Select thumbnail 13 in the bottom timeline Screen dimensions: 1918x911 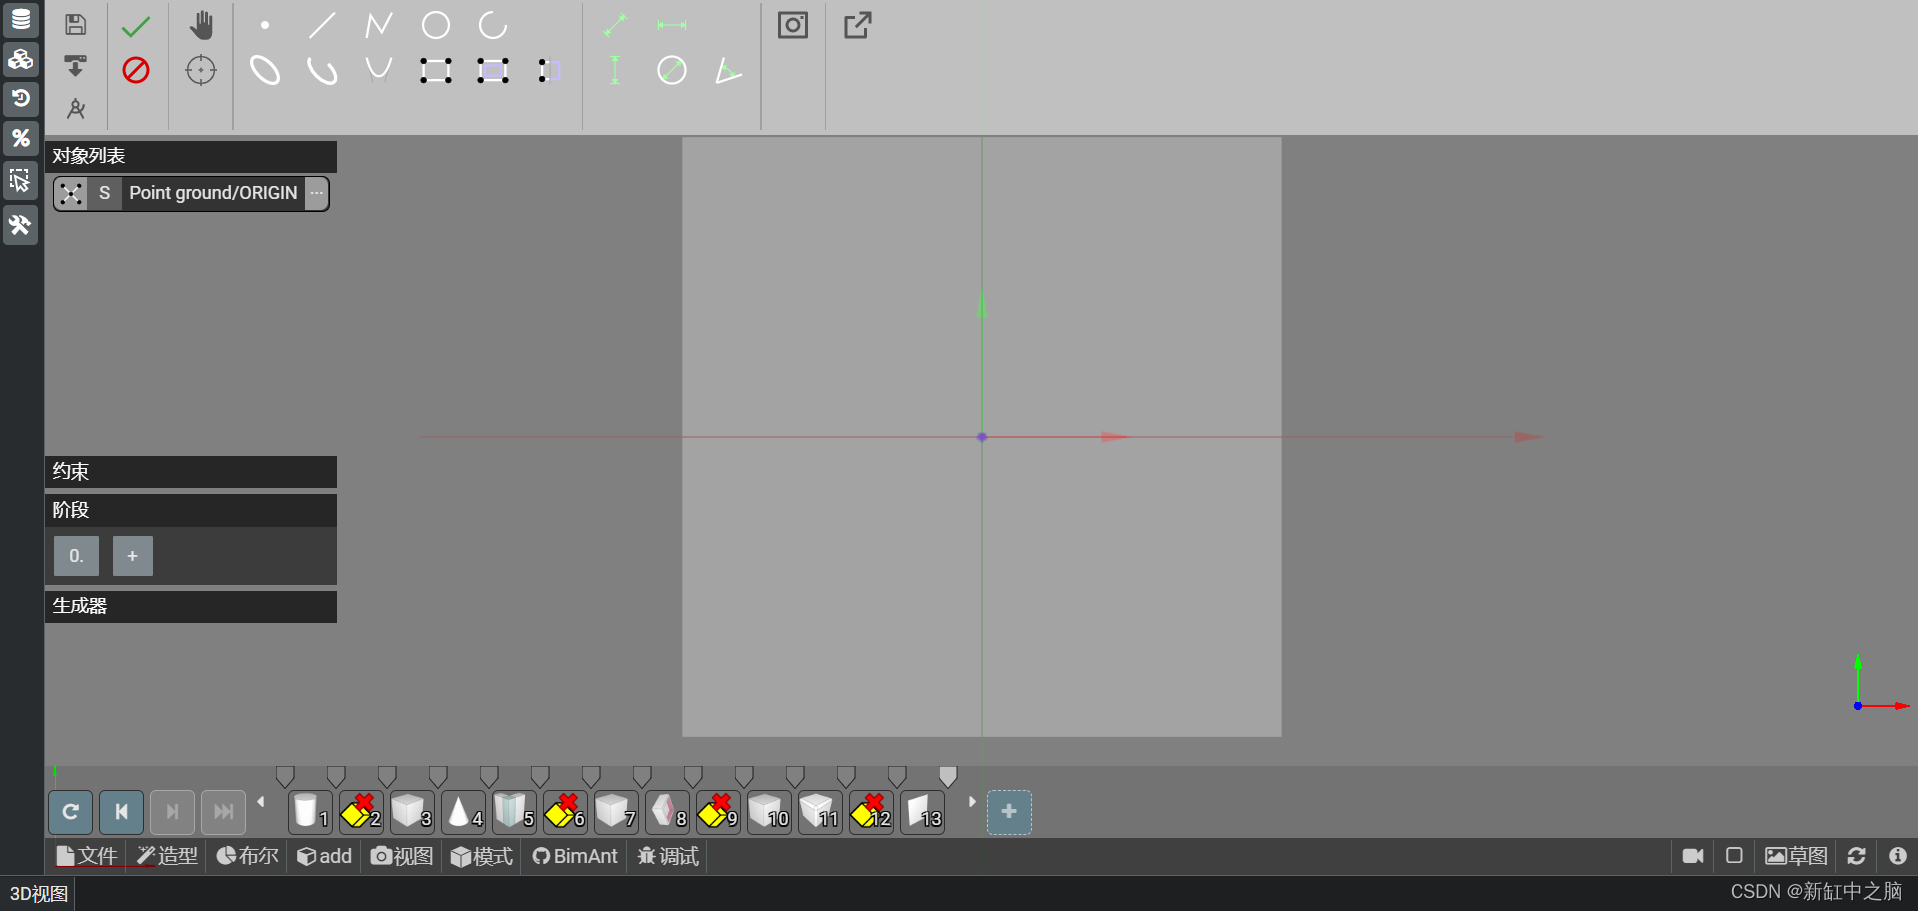pyautogui.click(x=922, y=812)
